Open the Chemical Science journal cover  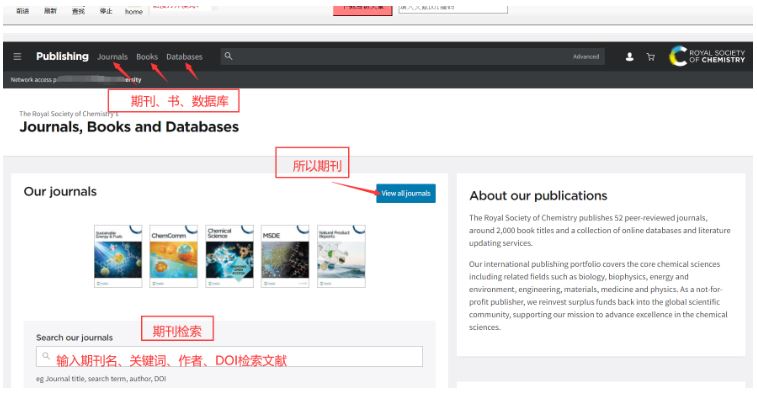click(x=229, y=256)
